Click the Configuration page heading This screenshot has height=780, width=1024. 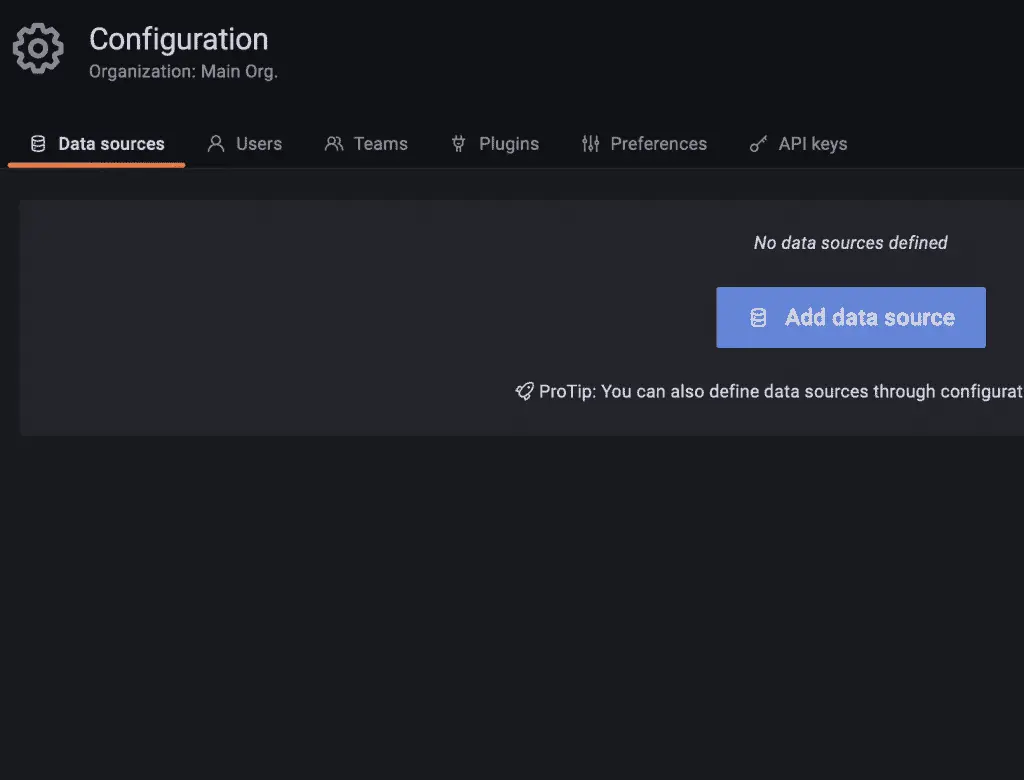point(178,39)
